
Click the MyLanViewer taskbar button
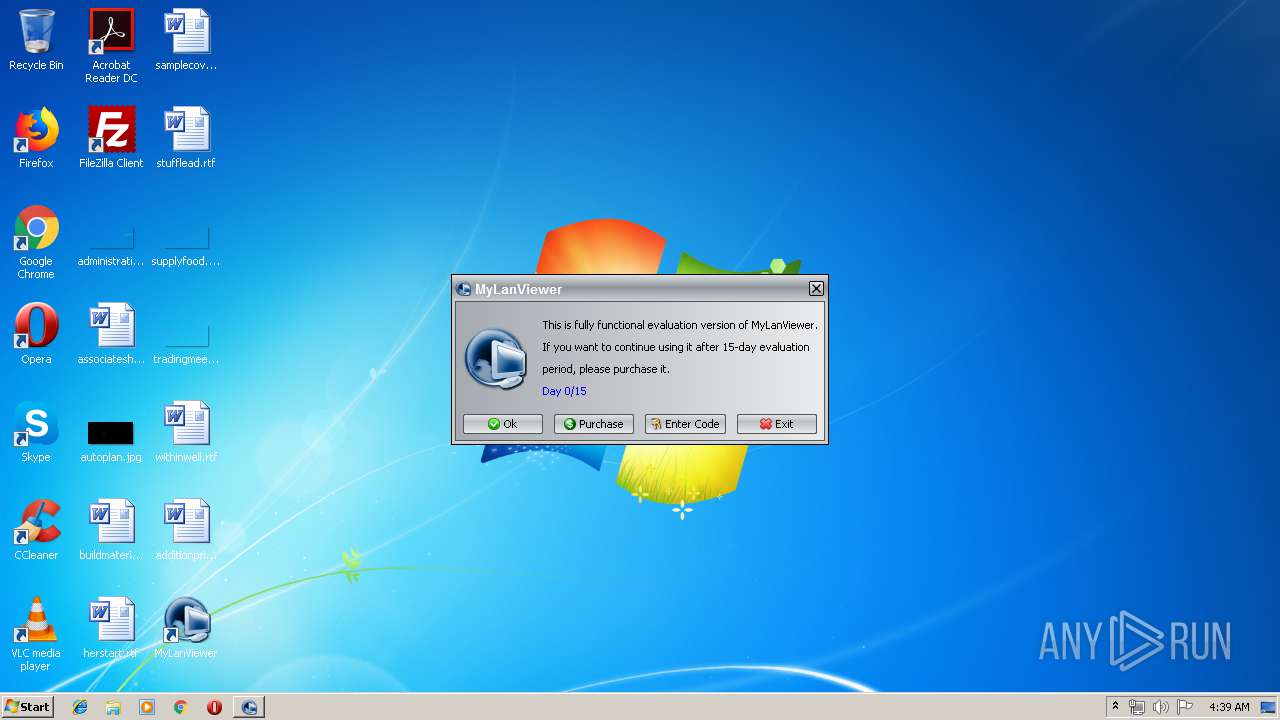click(249, 707)
